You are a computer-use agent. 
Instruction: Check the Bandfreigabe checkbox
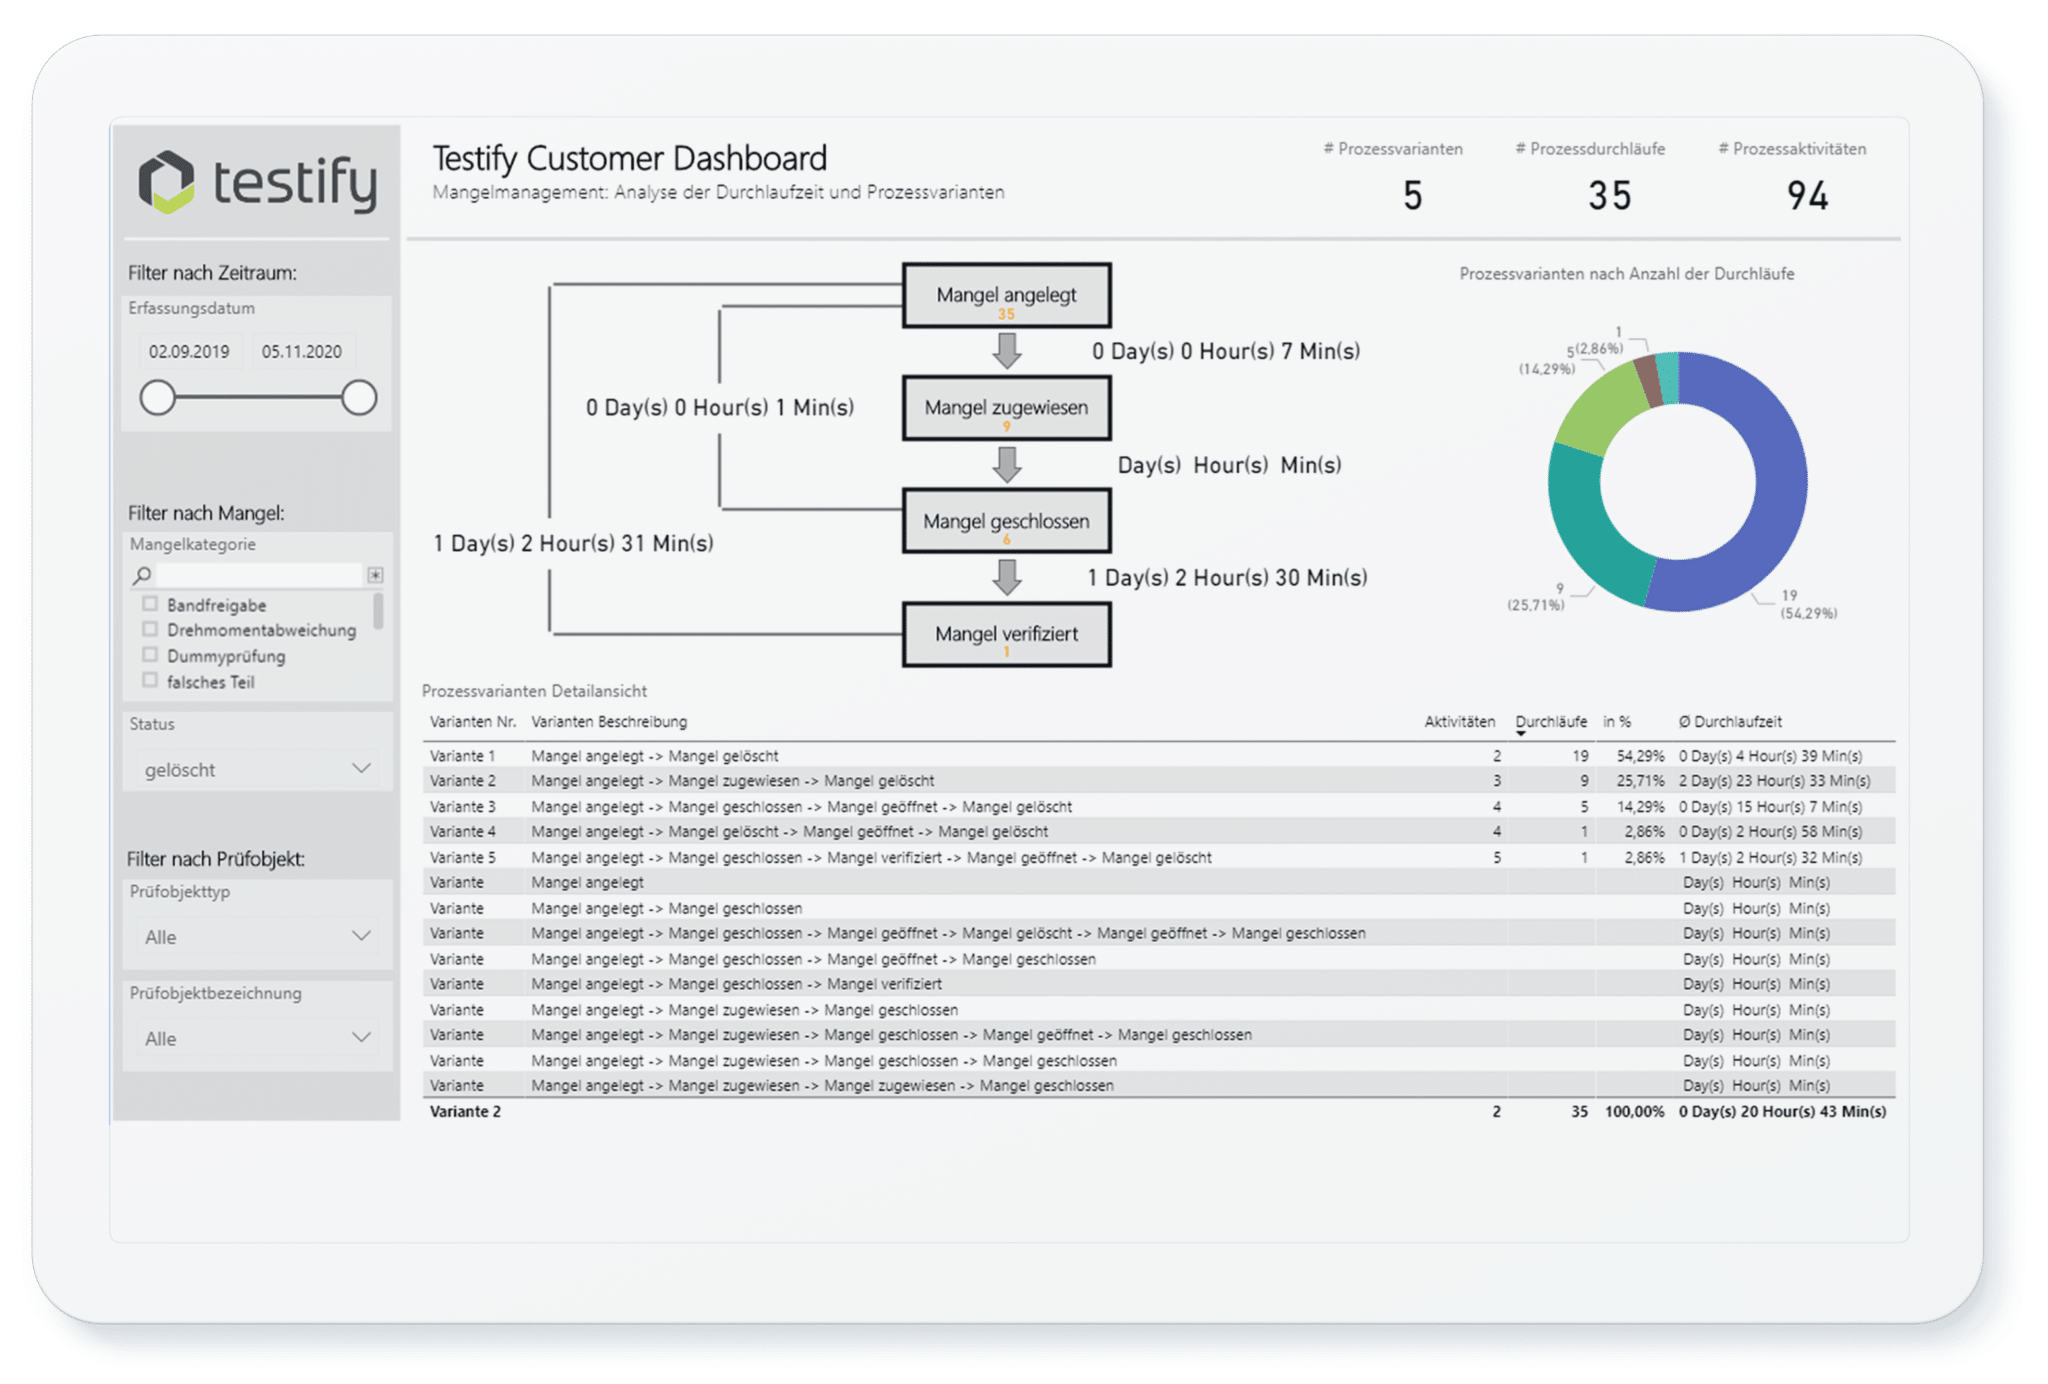click(150, 604)
